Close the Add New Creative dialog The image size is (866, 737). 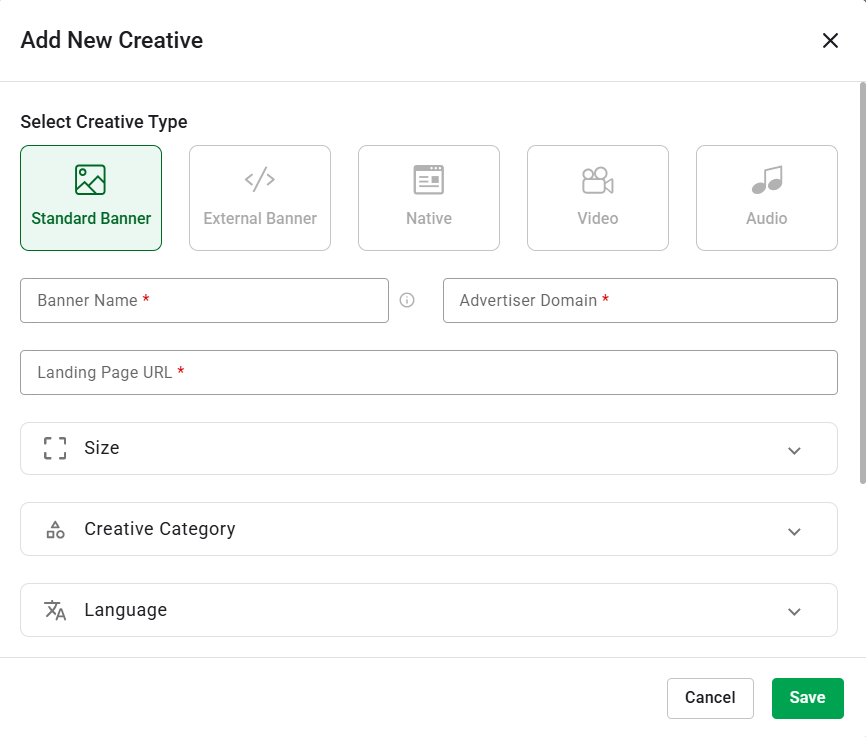point(830,40)
